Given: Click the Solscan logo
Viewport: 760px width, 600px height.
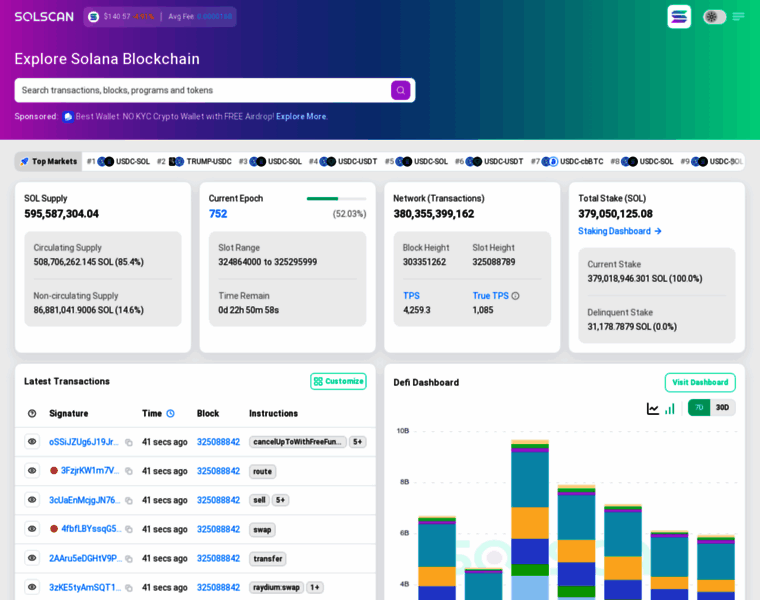Looking at the screenshot, I should pos(44,17).
